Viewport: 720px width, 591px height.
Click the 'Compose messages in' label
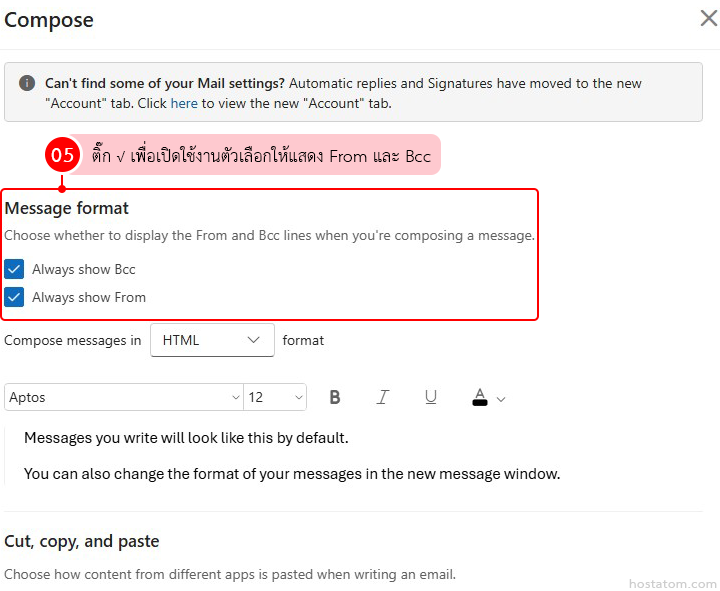[73, 341]
